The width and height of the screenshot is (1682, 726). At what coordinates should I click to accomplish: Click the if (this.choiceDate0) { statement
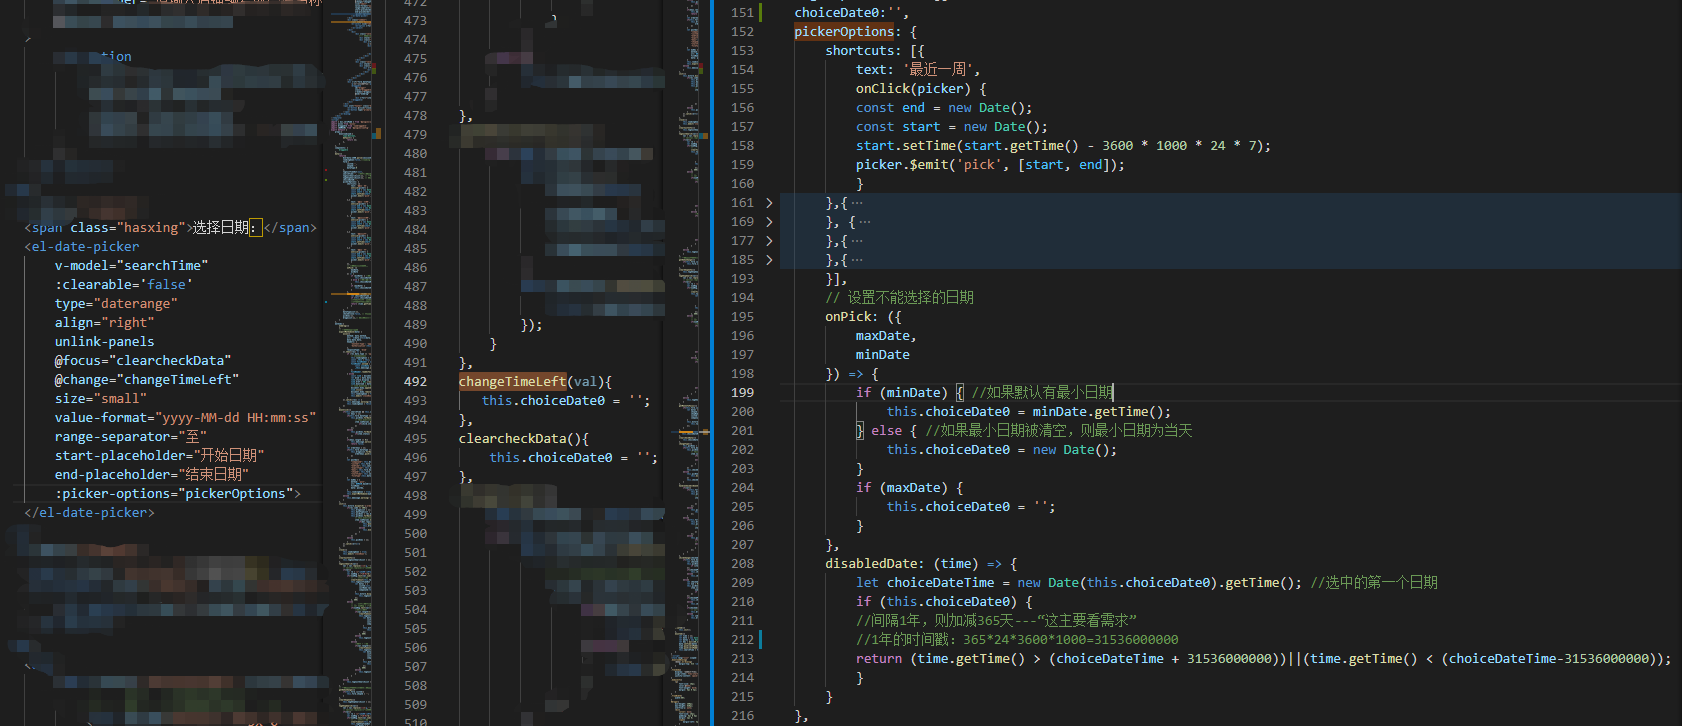pyautogui.click(x=944, y=602)
